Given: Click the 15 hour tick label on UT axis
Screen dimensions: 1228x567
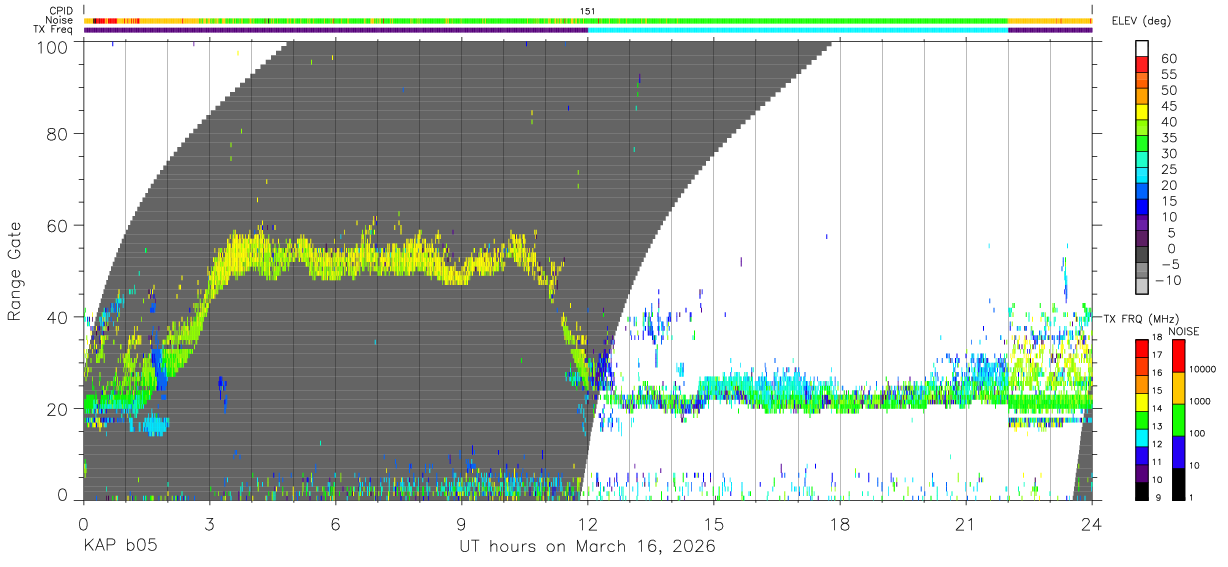Looking at the screenshot, I should (x=714, y=525).
